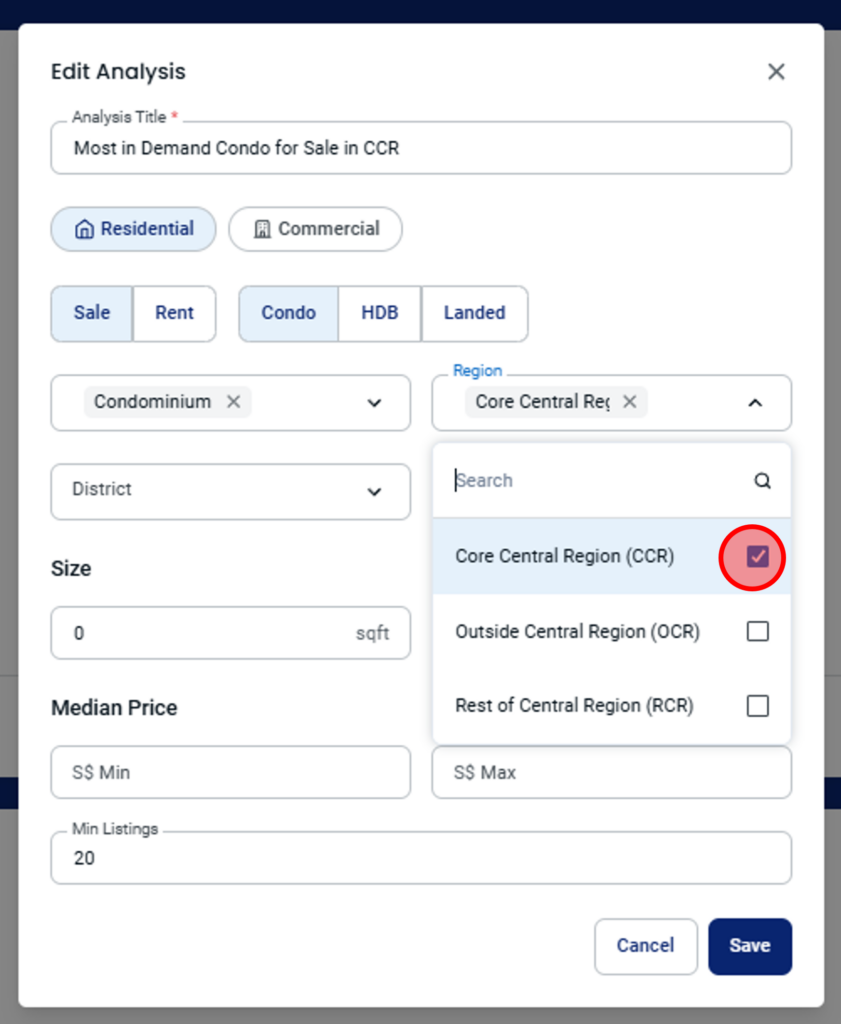Uncheck Core Central Region (CCR) checkbox
The width and height of the screenshot is (841, 1024).
(757, 556)
